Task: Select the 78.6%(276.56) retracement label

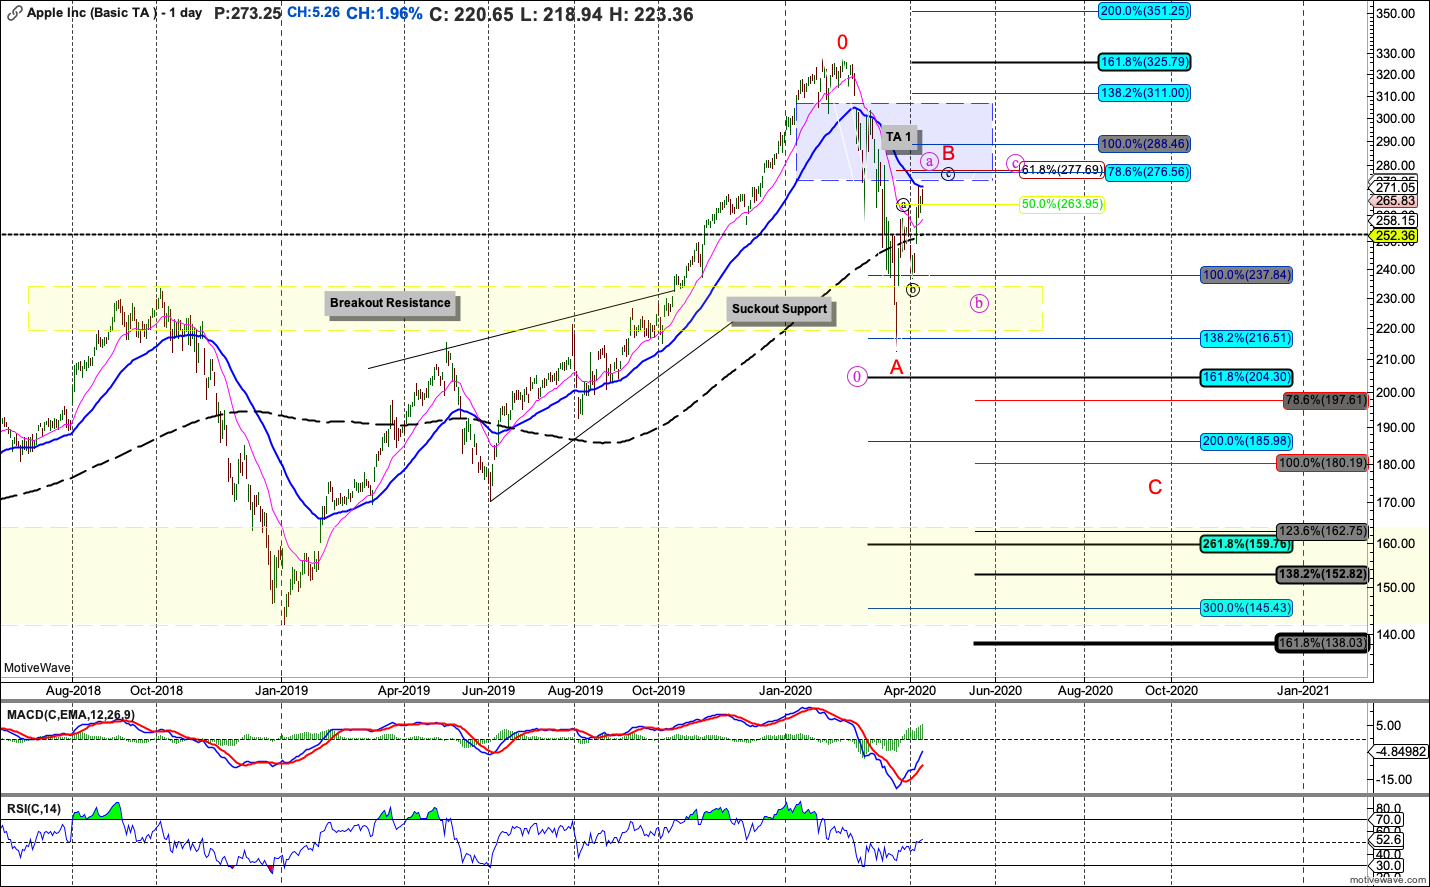Action: click(x=1147, y=172)
